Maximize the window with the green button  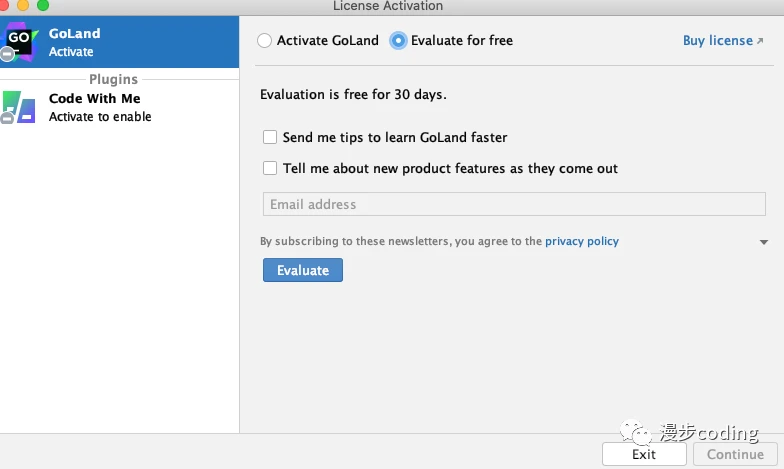(43, 5)
